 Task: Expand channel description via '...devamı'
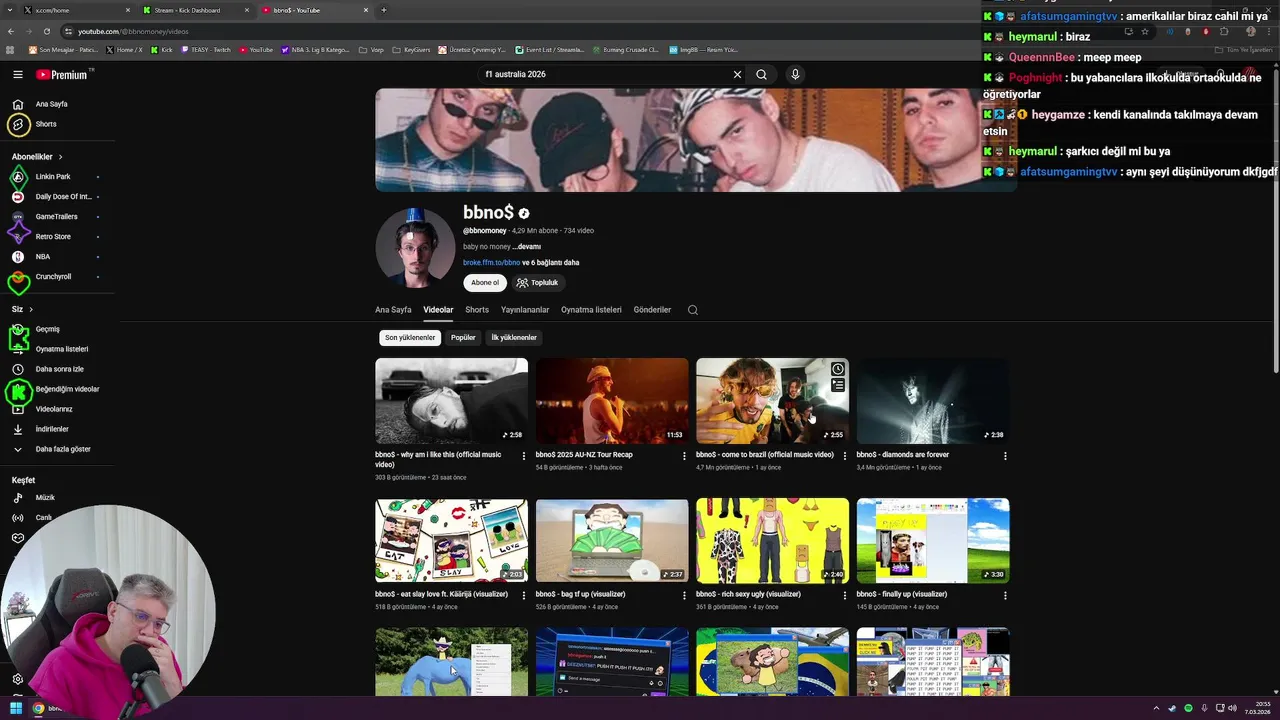point(527,247)
